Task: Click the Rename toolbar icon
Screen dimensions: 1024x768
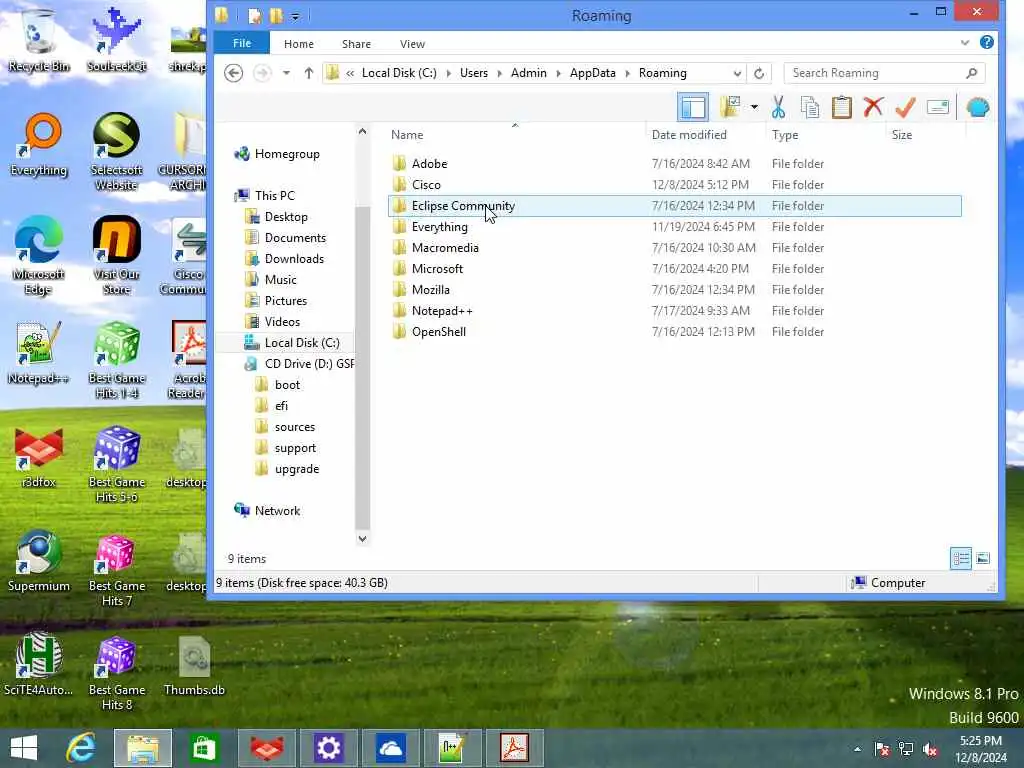Action: pos(938,107)
